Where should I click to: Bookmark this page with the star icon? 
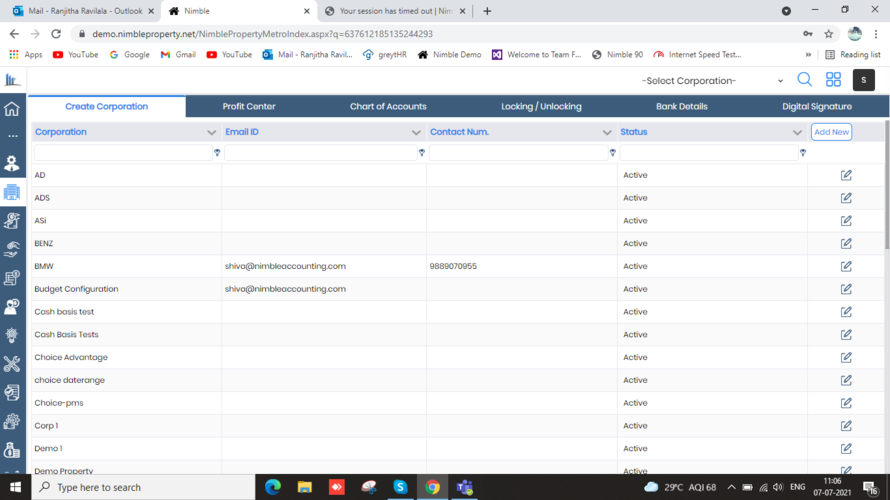pos(829,34)
